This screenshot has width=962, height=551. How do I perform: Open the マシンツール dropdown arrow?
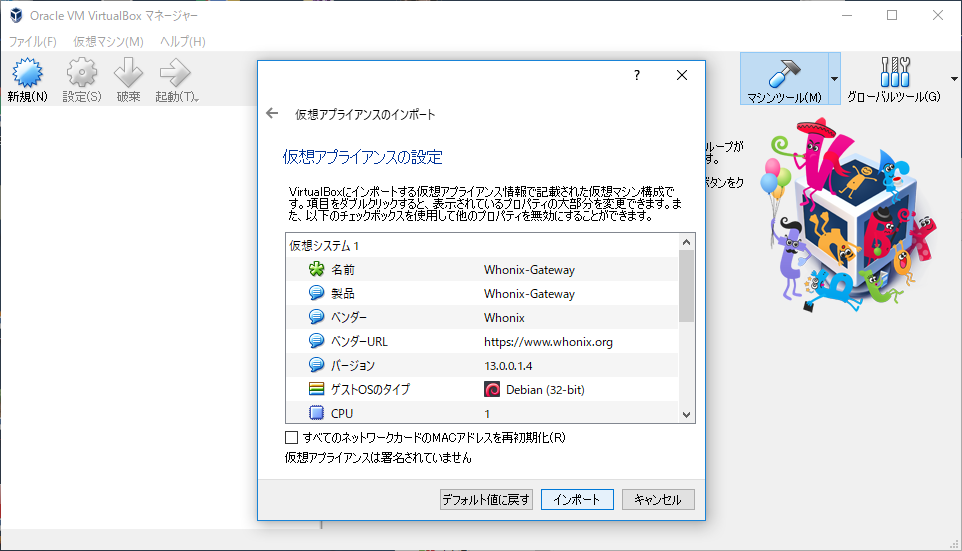coord(834,79)
